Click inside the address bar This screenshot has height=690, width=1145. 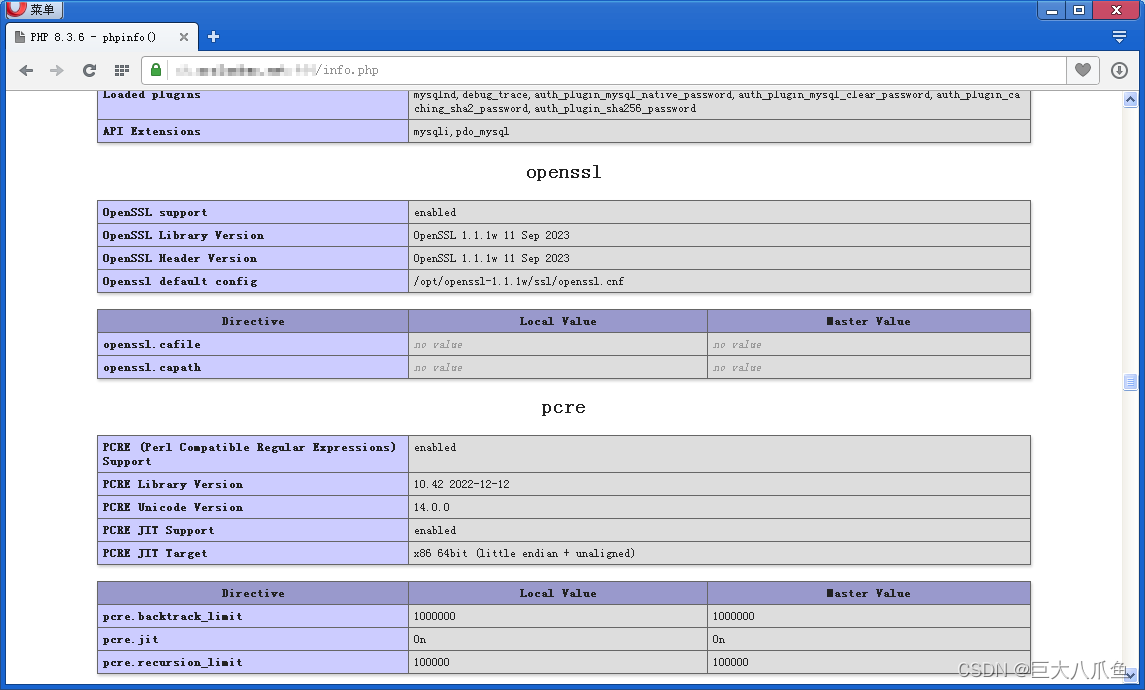click(x=500, y=70)
